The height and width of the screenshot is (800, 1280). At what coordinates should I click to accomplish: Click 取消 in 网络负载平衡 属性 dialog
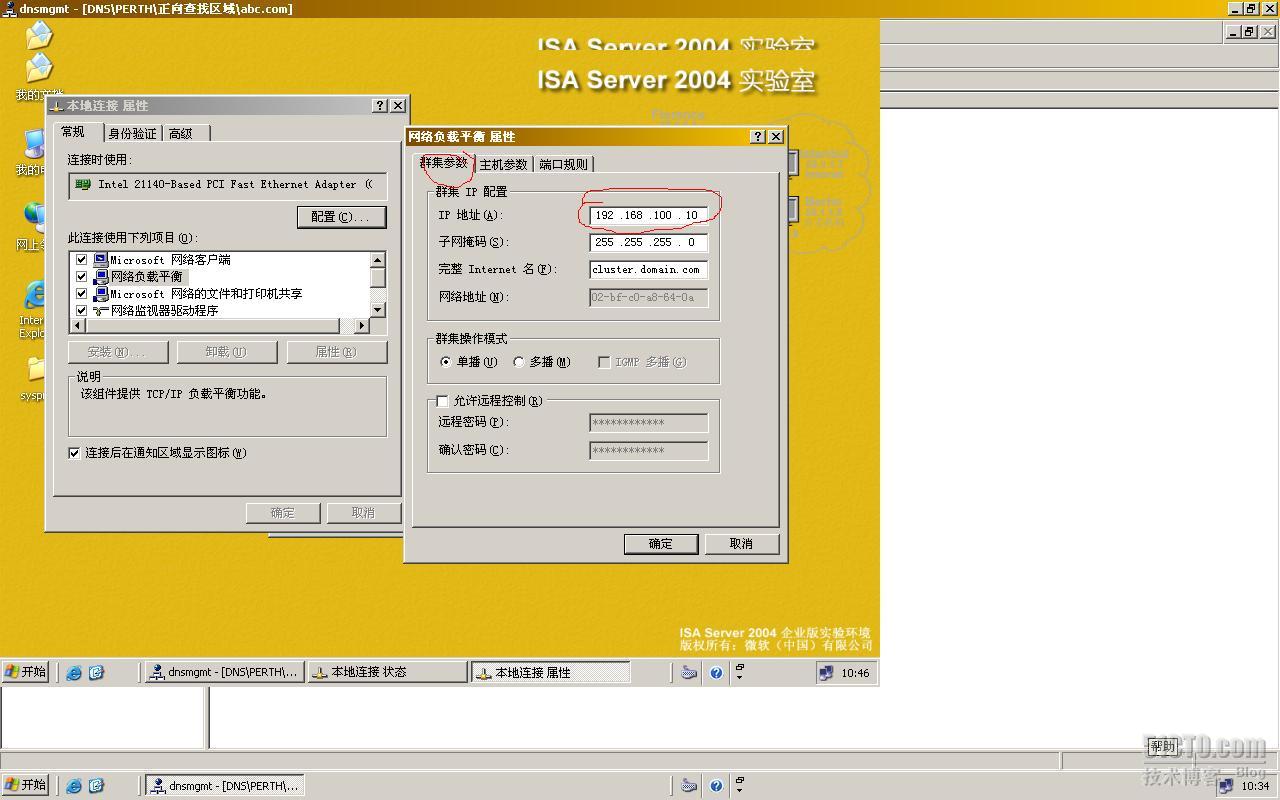pyautogui.click(x=741, y=544)
